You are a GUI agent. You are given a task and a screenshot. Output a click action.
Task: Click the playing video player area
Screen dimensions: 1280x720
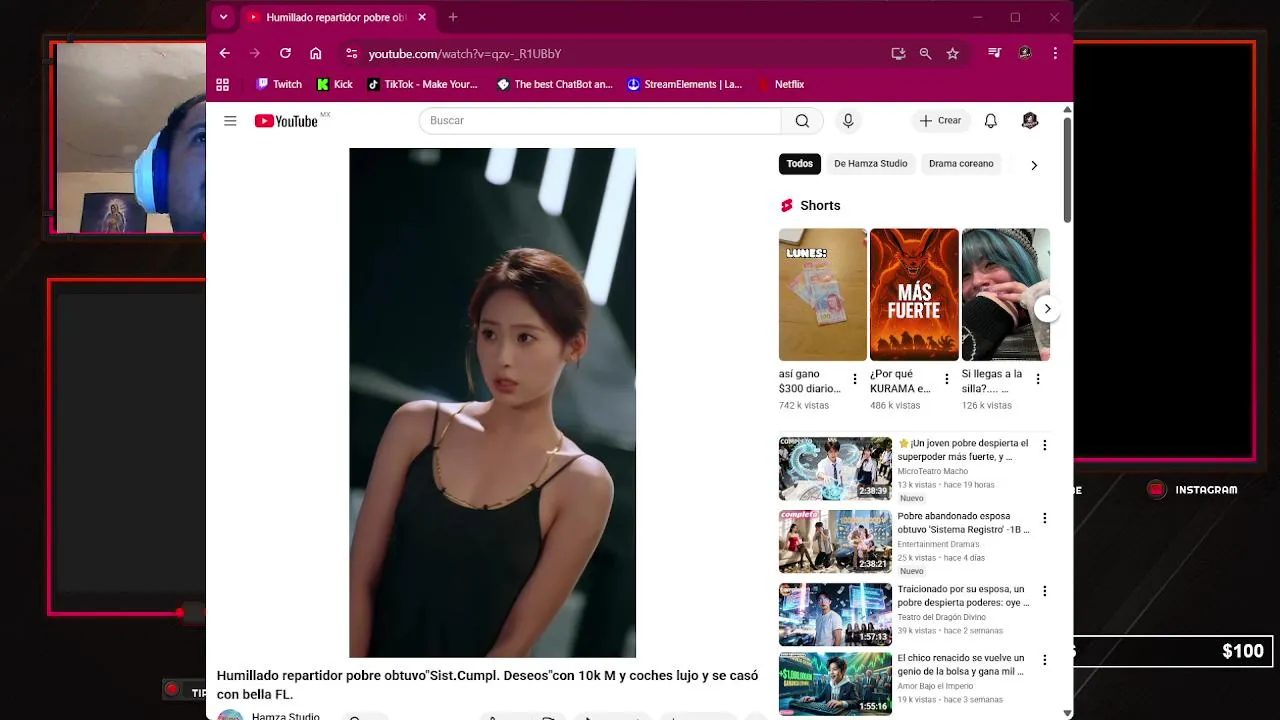492,403
